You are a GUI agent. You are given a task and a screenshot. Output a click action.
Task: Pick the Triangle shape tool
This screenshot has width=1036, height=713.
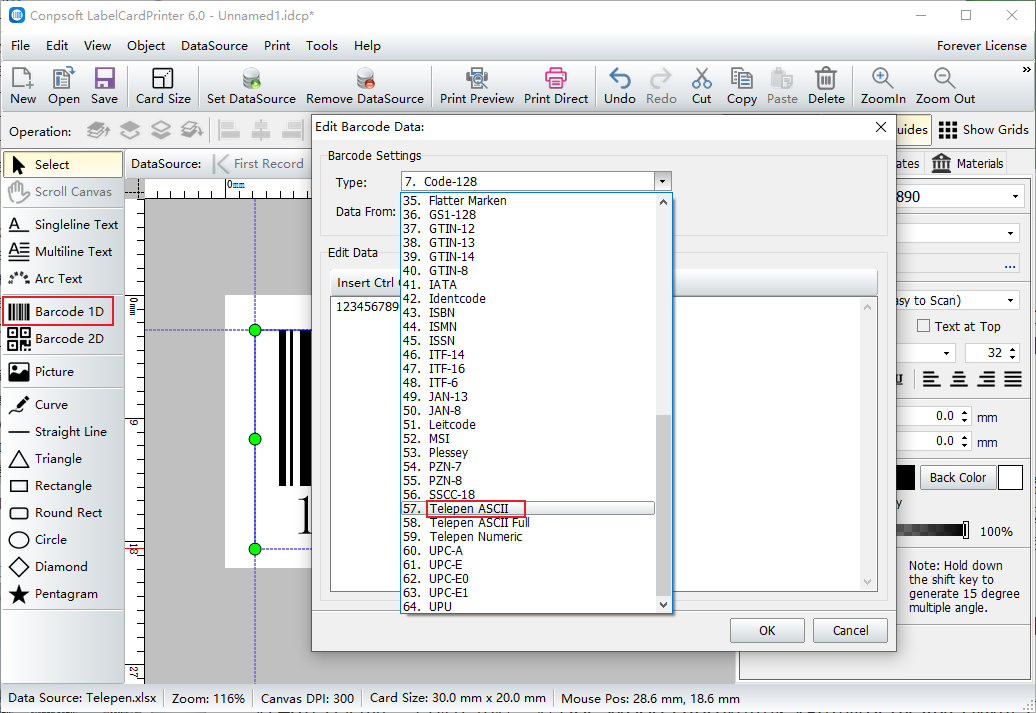click(63, 459)
